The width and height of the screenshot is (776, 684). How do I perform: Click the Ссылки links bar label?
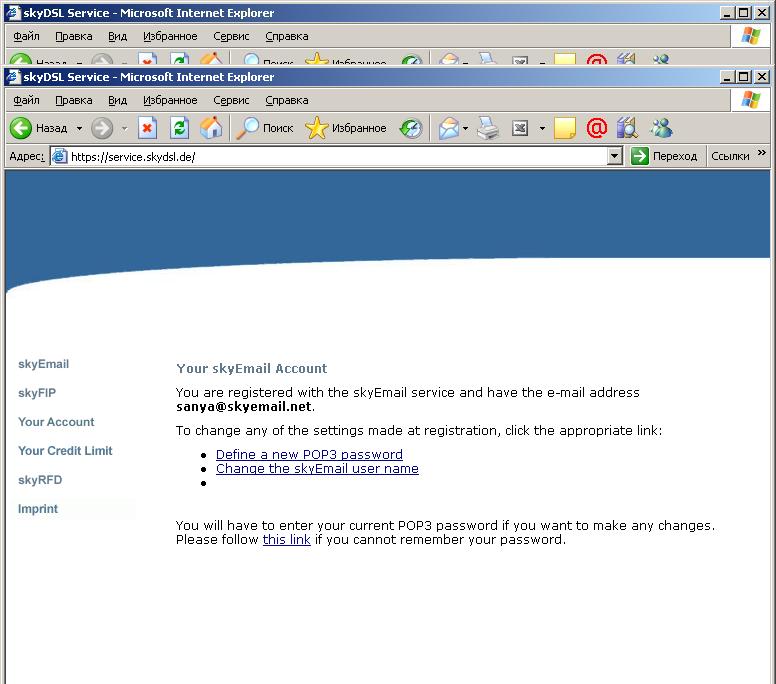tap(730, 156)
